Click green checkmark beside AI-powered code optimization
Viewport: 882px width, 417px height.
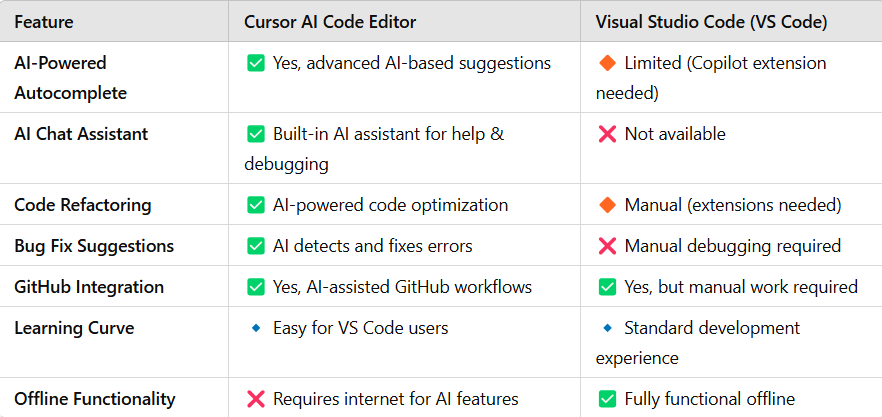256,205
